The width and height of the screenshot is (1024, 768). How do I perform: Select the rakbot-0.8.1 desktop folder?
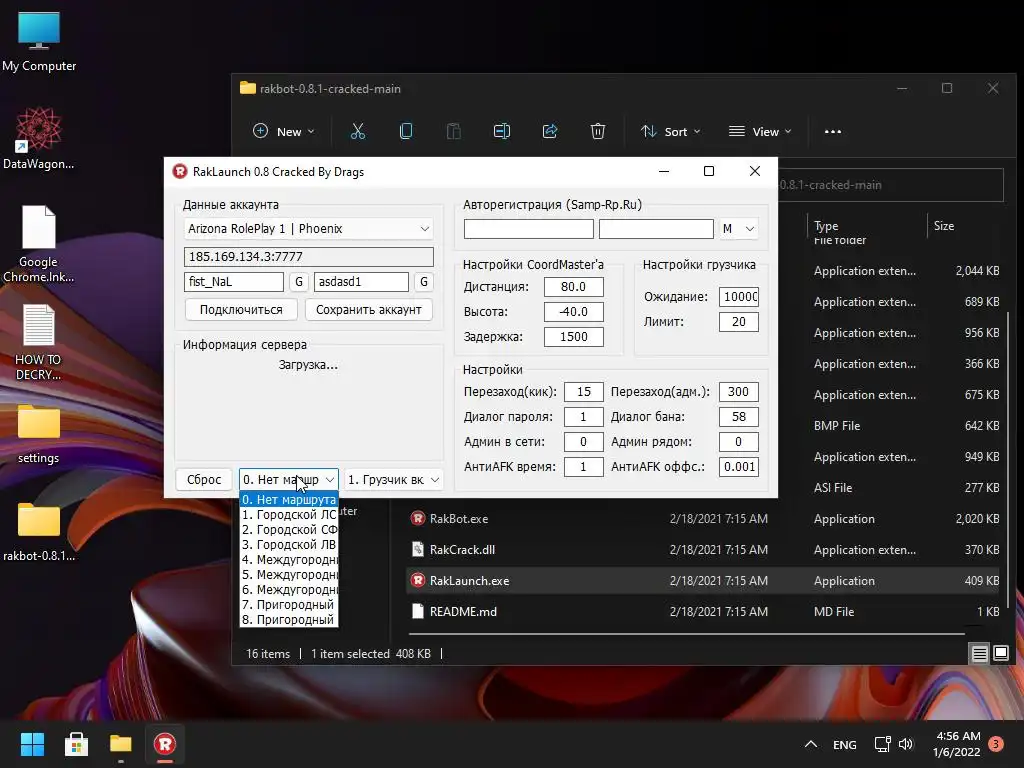click(39, 532)
